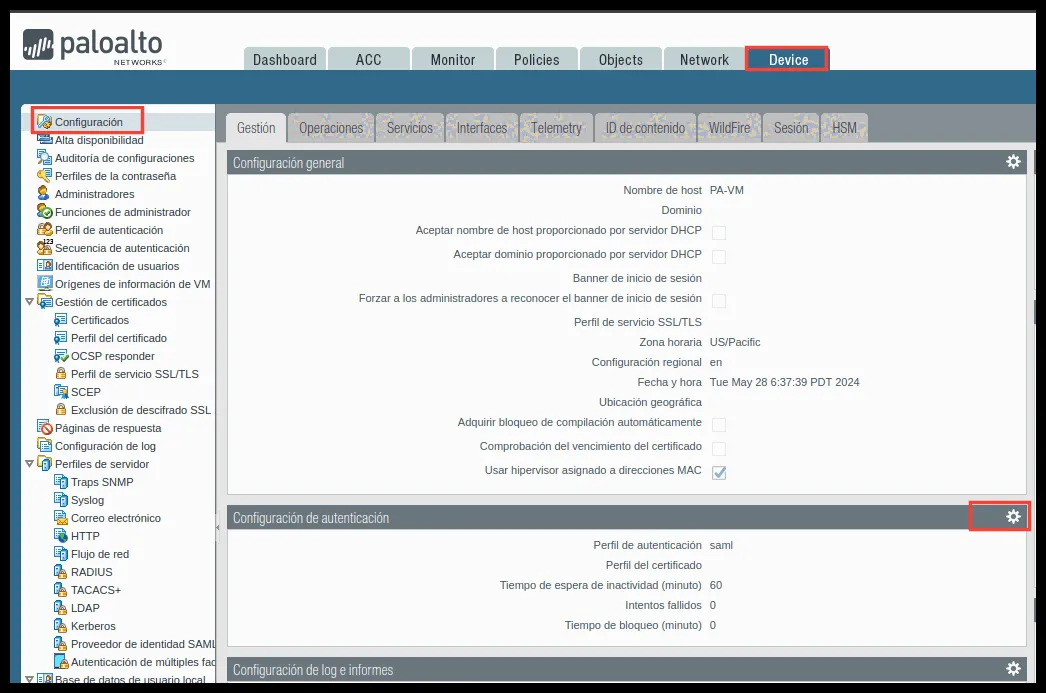1046x693 pixels.
Task: Collapse the Perfiles de servidor tree node
Action: (29, 464)
